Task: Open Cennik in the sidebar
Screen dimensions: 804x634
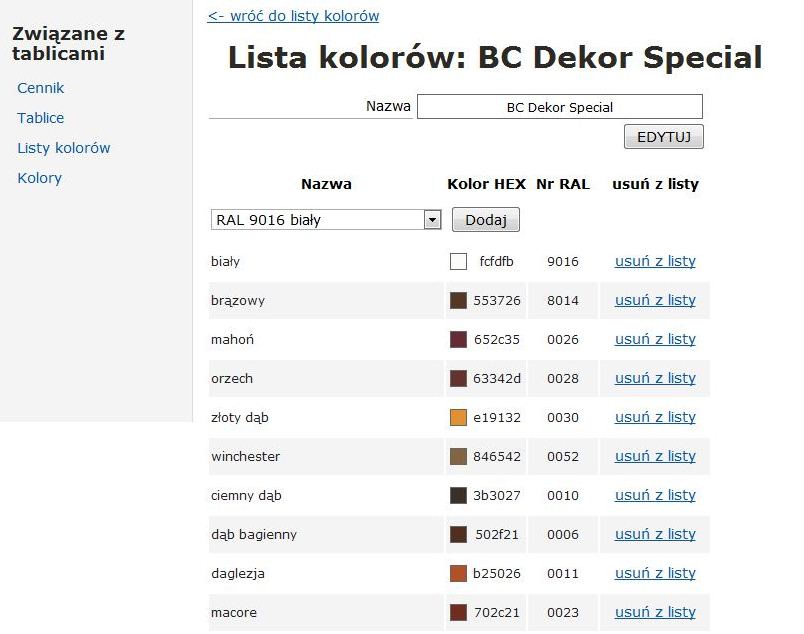Action: 41,88
